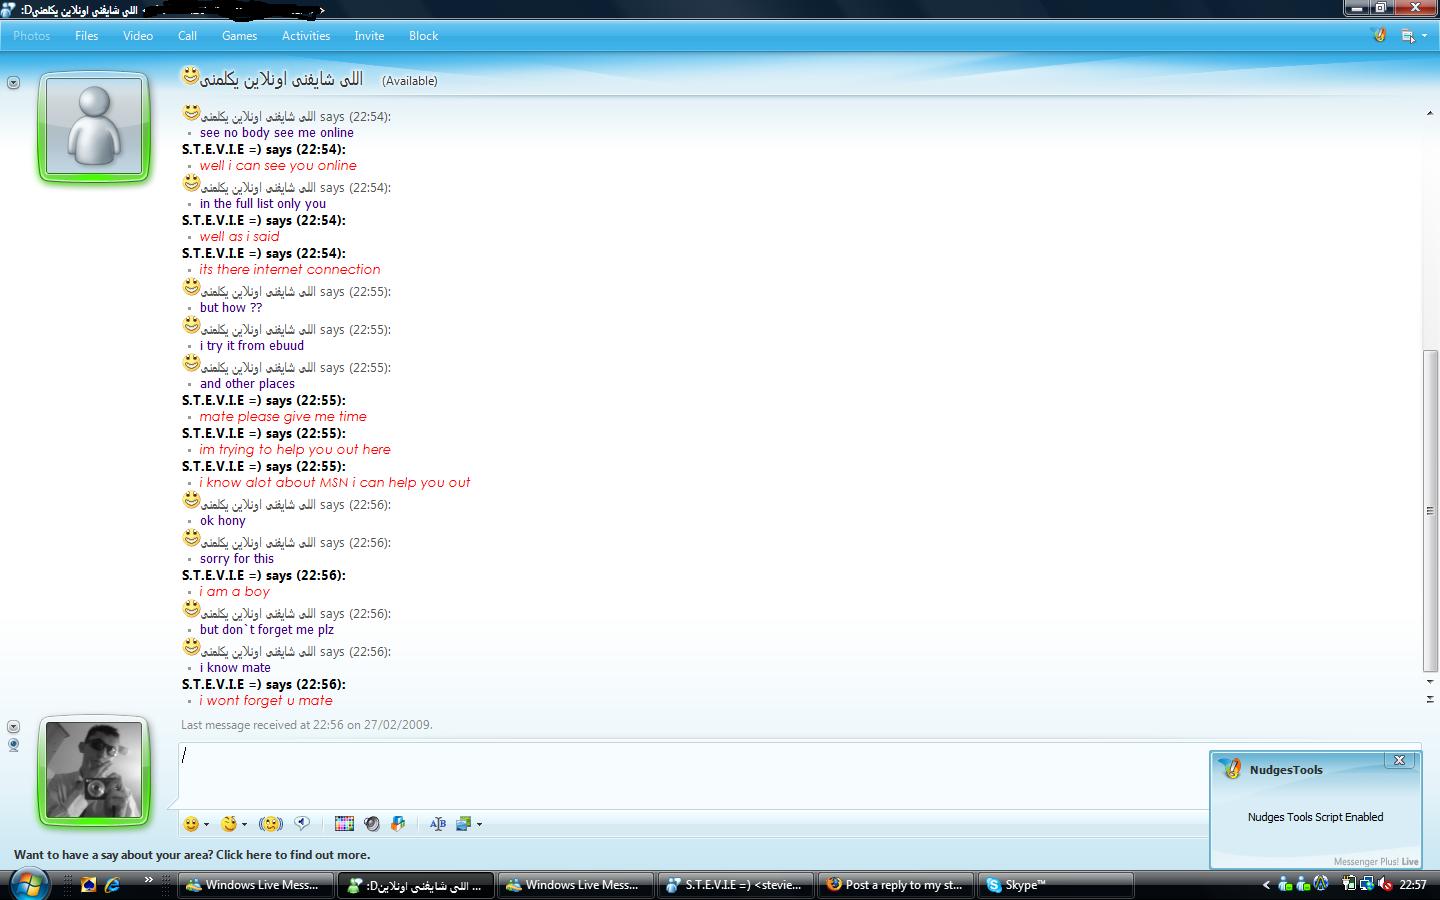
Task: Expand the winks dropdown arrow
Action: coord(244,825)
